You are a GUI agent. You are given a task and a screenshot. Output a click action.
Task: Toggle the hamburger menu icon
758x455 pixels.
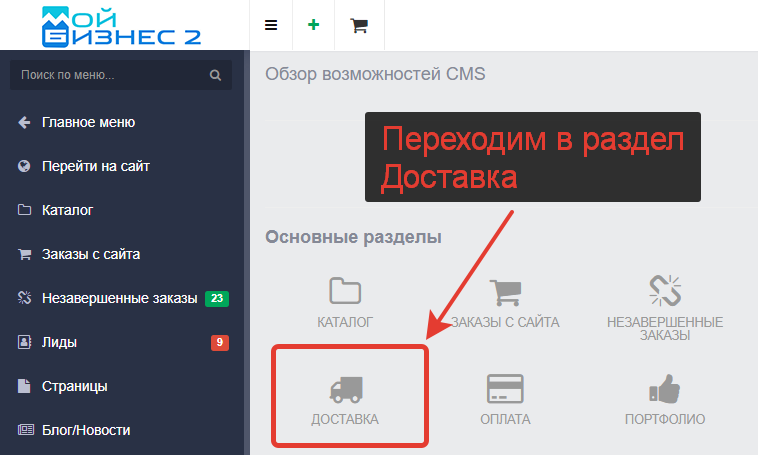(x=271, y=25)
